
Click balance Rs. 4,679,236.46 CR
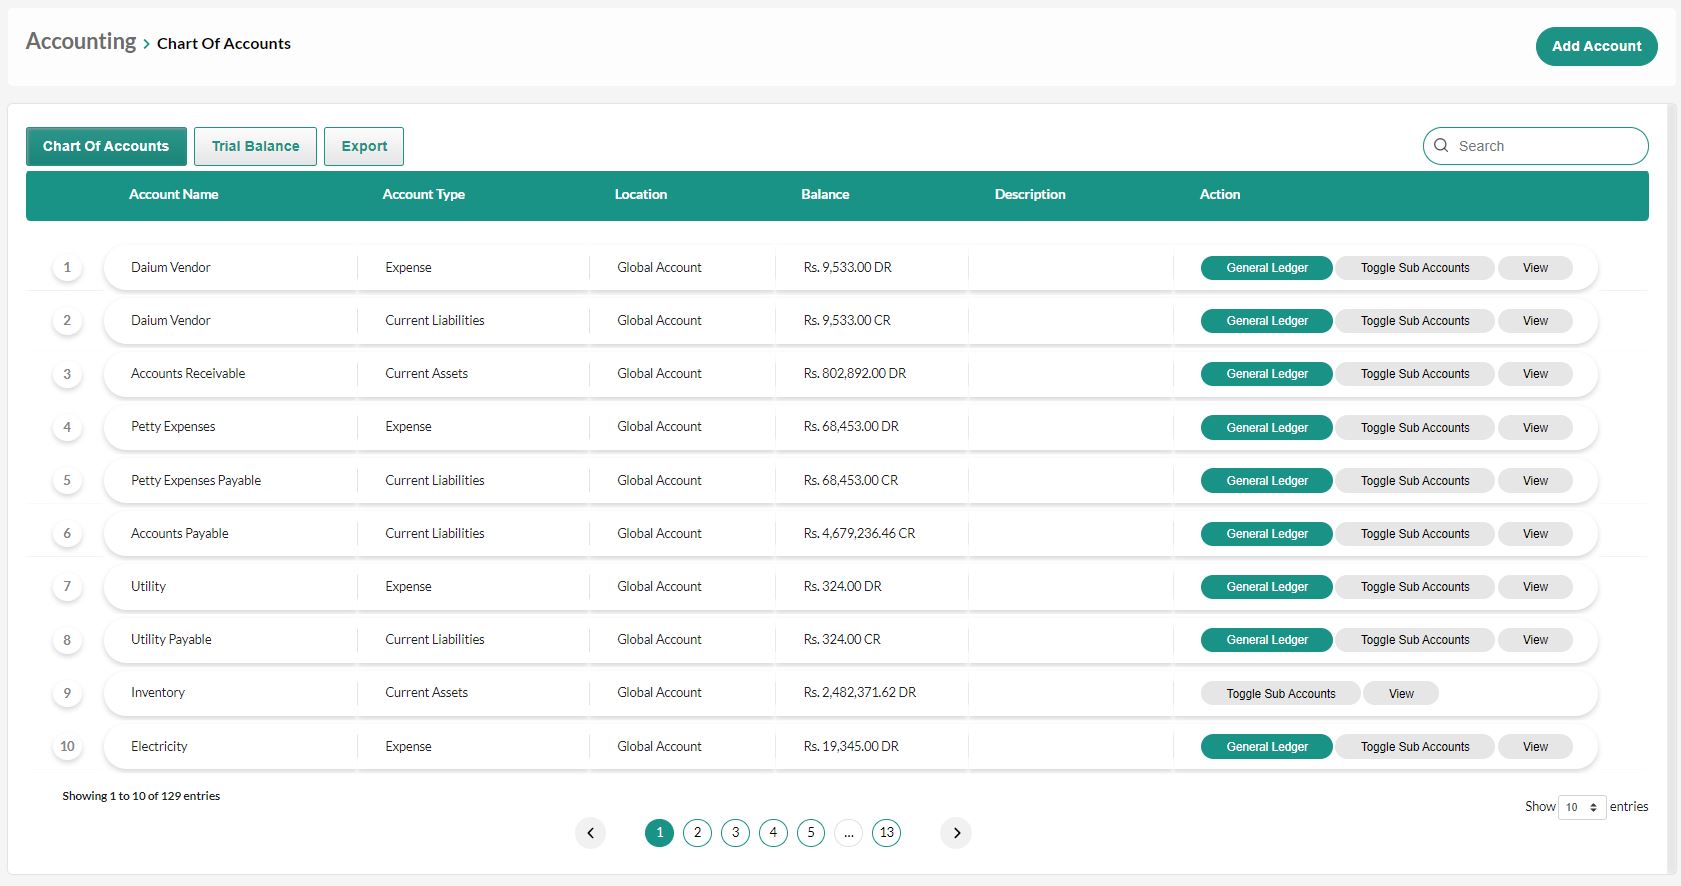[x=859, y=533]
